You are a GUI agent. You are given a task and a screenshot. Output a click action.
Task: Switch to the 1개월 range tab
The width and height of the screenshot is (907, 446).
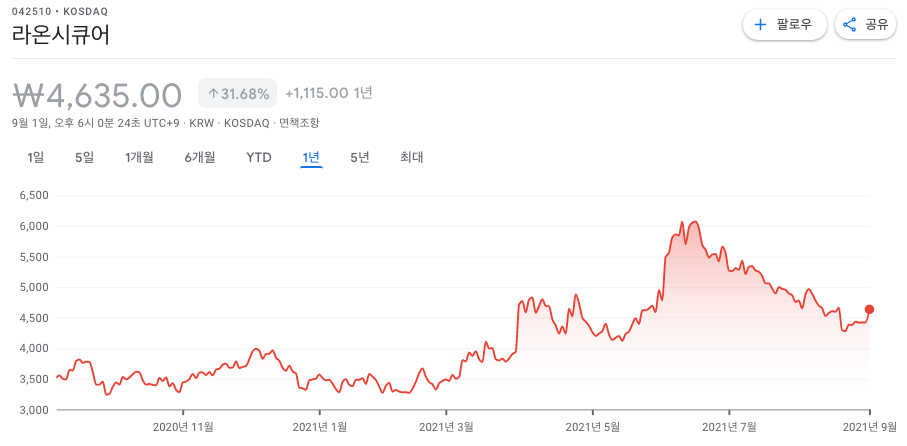[139, 157]
